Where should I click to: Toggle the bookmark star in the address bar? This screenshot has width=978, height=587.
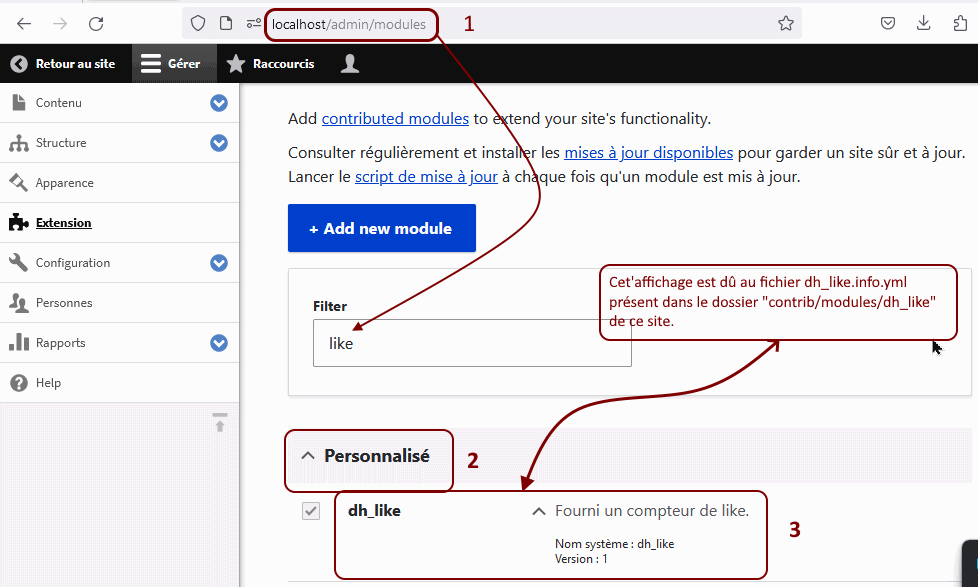click(786, 23)
